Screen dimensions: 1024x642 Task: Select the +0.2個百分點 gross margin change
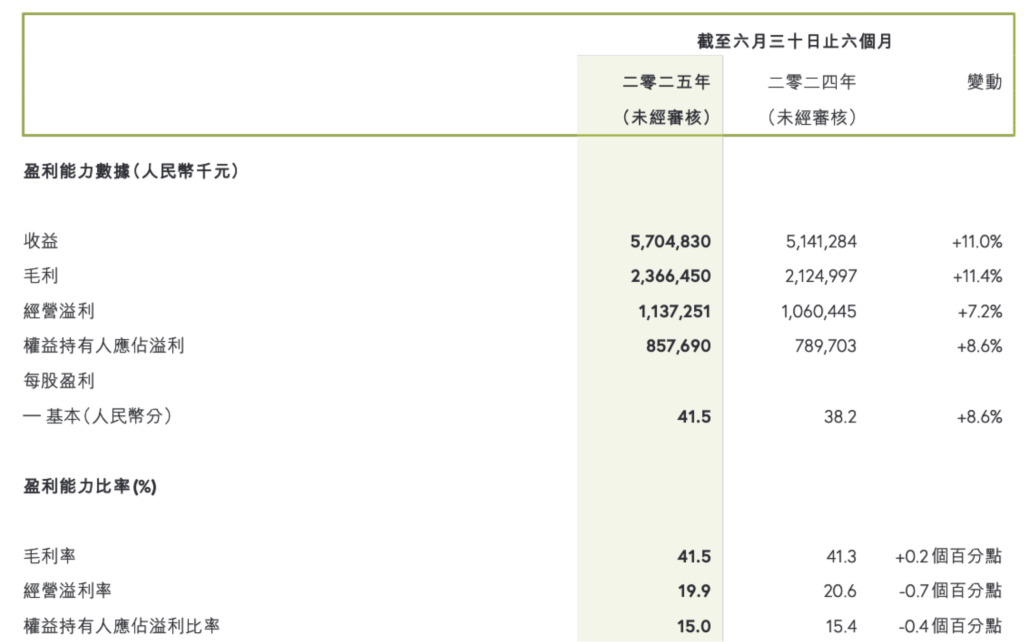[948, 556]
